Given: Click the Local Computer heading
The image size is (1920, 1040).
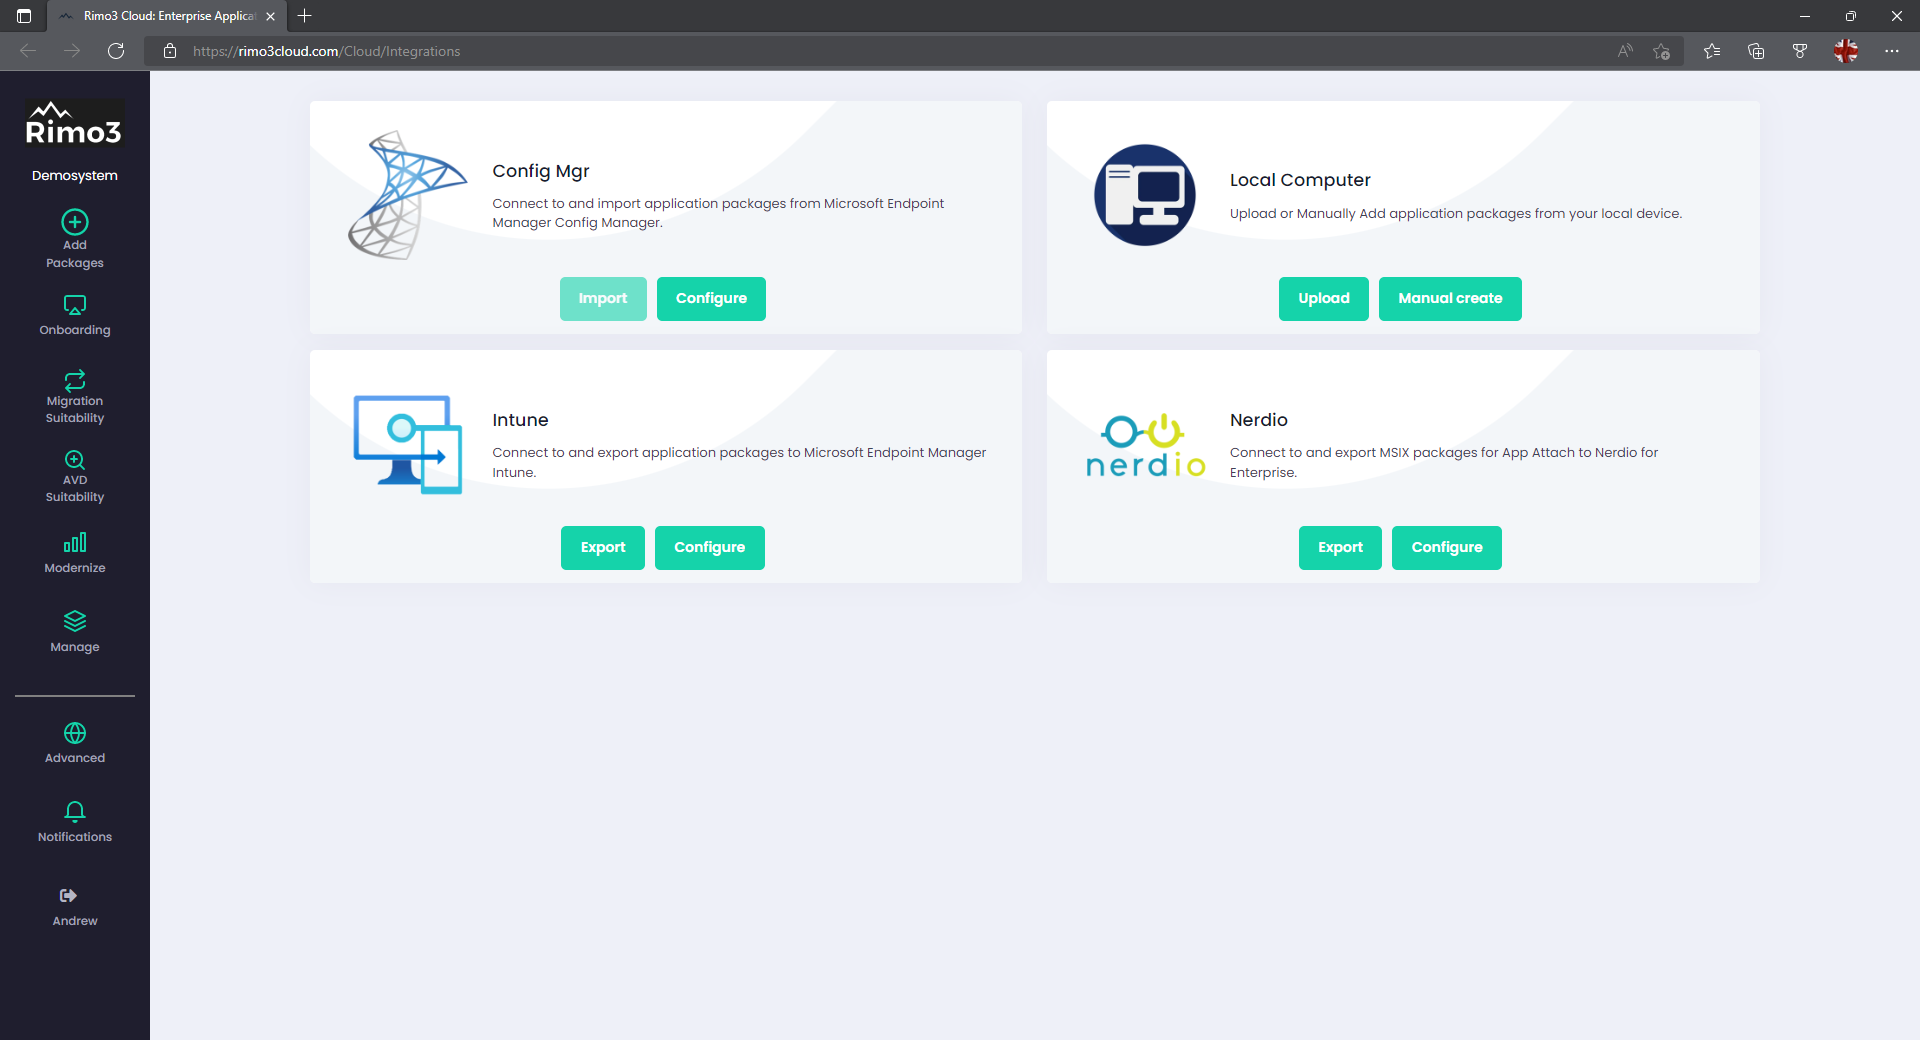Looking at the screenshot, I should pyautogui.click(x=1300, y=180).
